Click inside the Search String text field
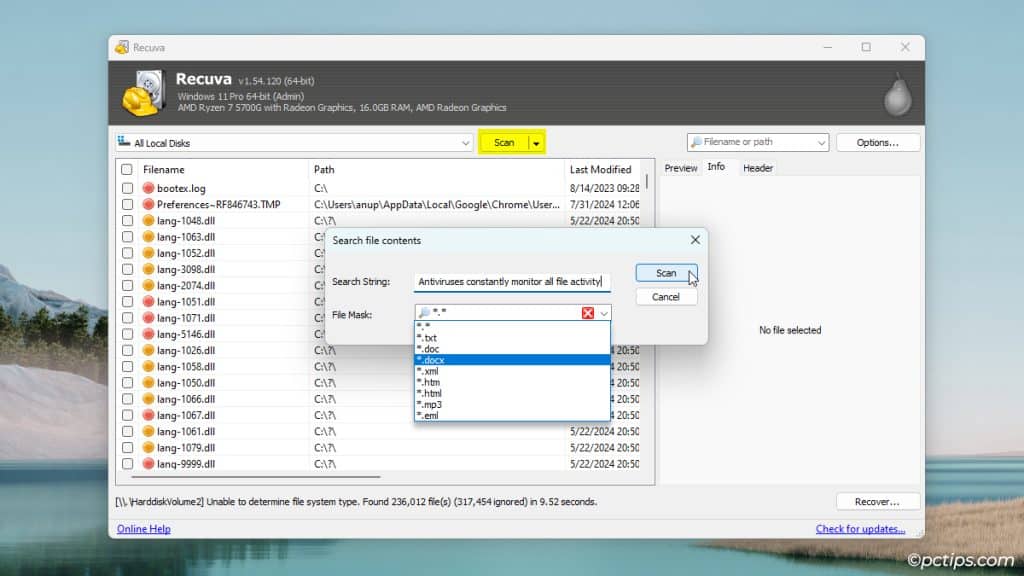 [512, 281]
